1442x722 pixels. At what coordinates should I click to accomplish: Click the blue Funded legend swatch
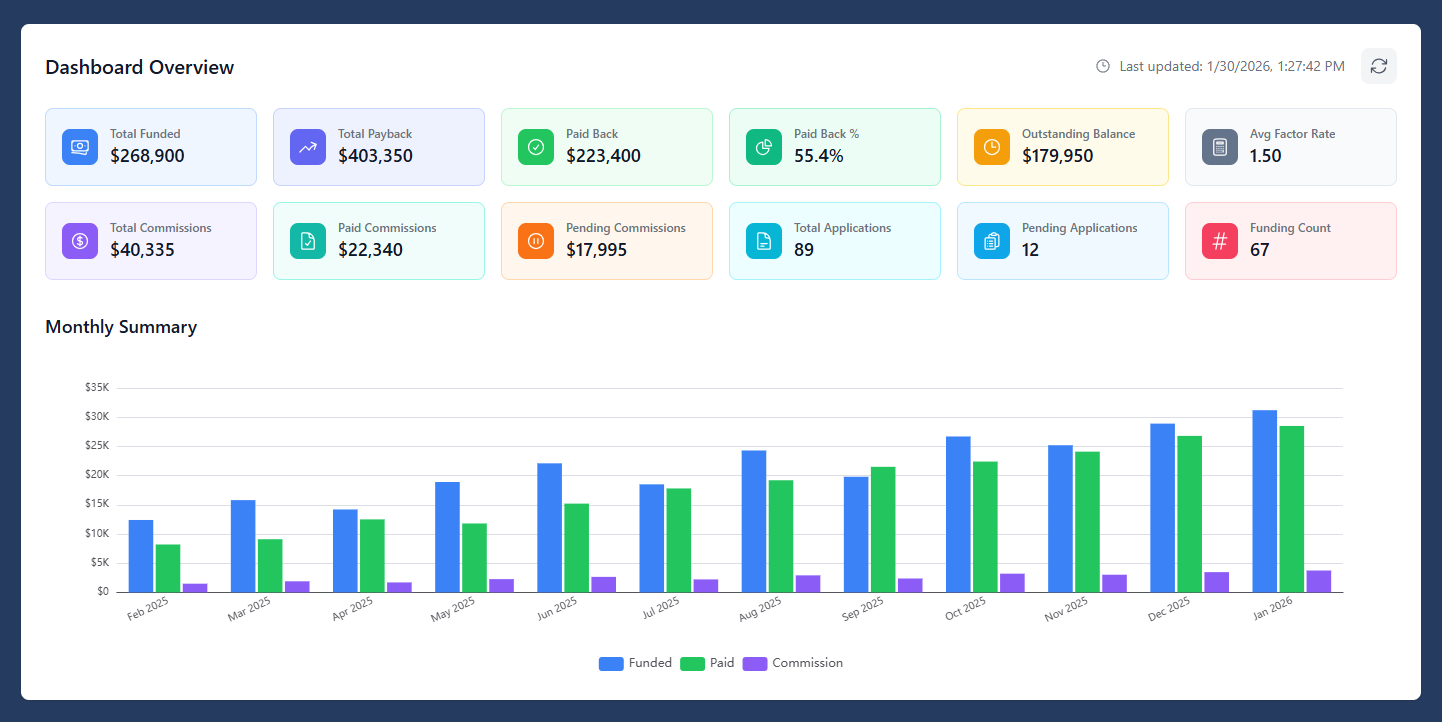[610, 663]
